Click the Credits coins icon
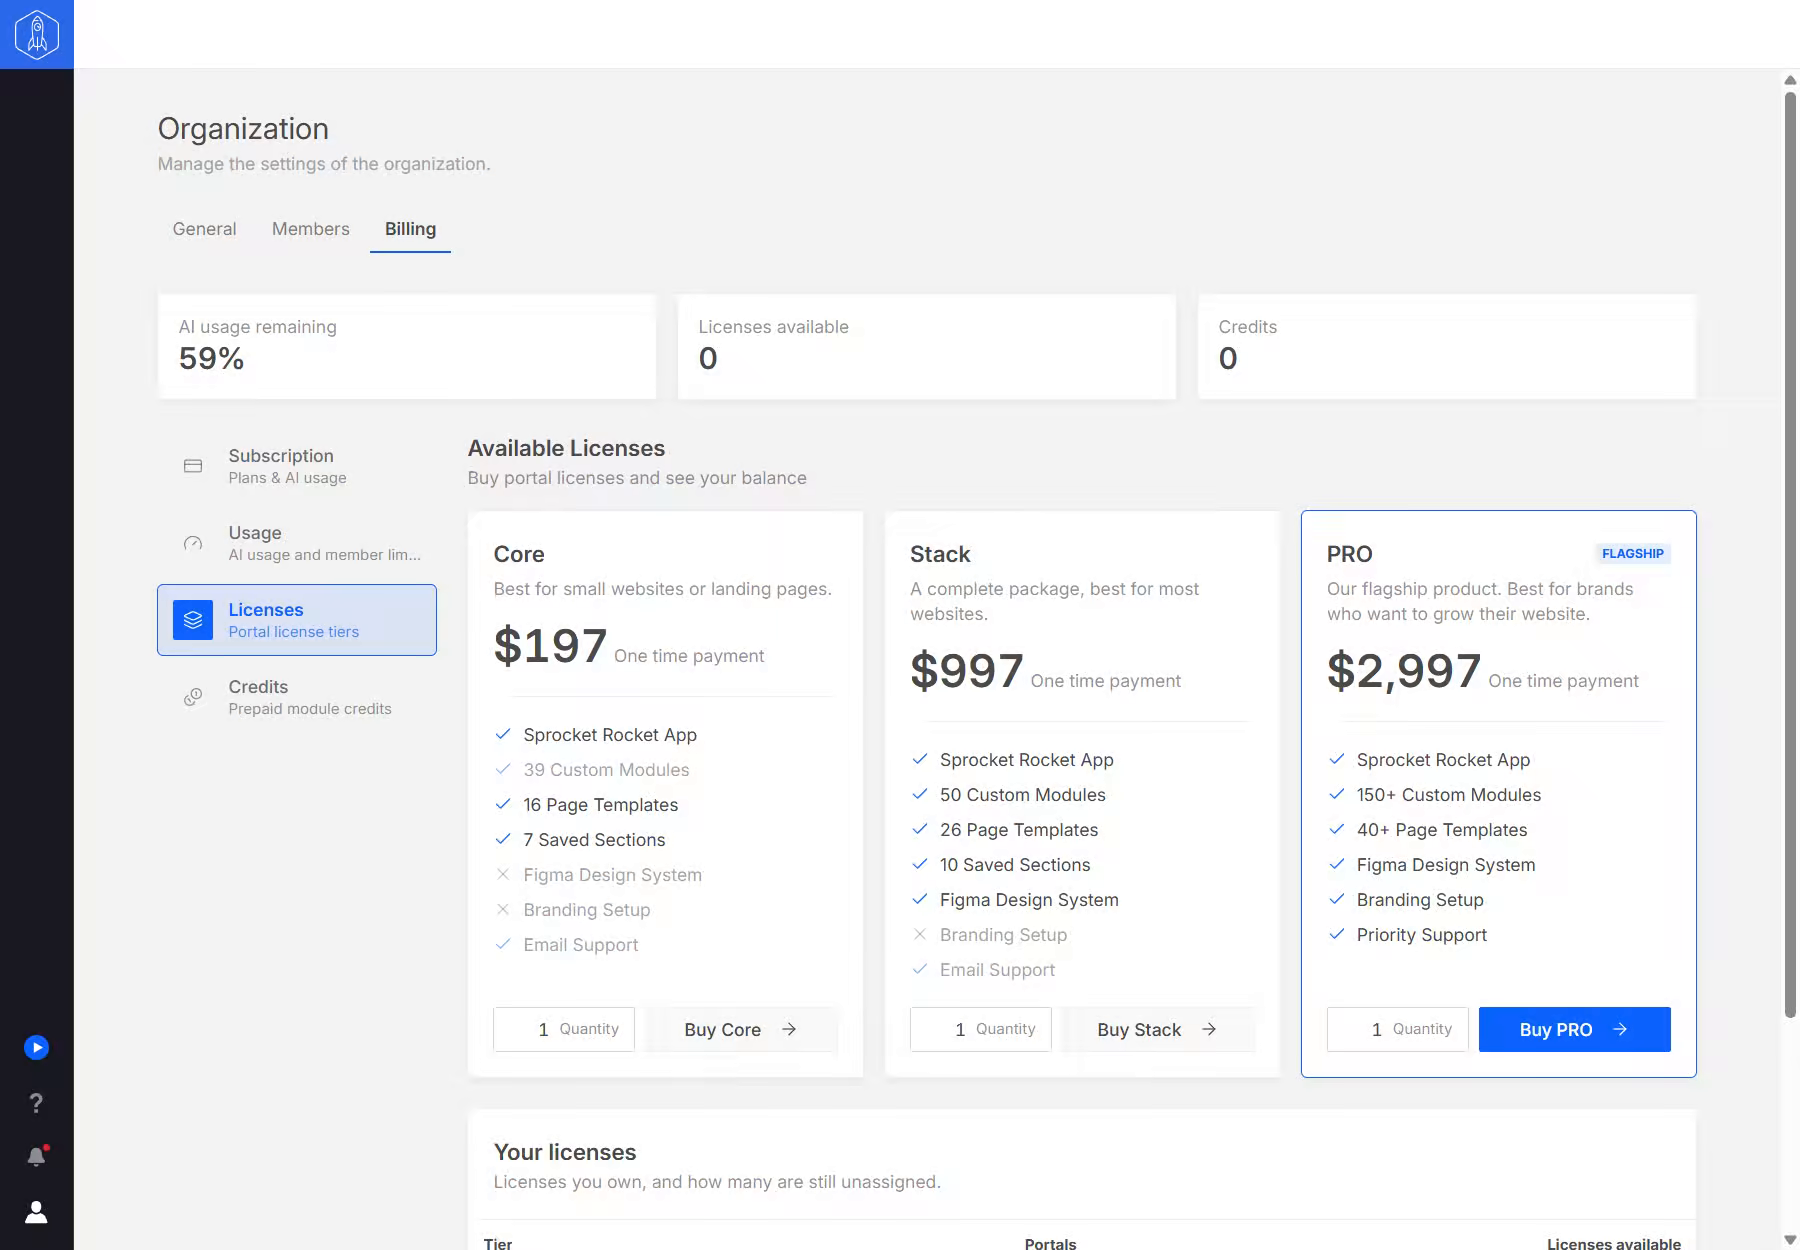Image resolution: width=1800 pixels, height=1250 pixels. click(x=193, y=697)
